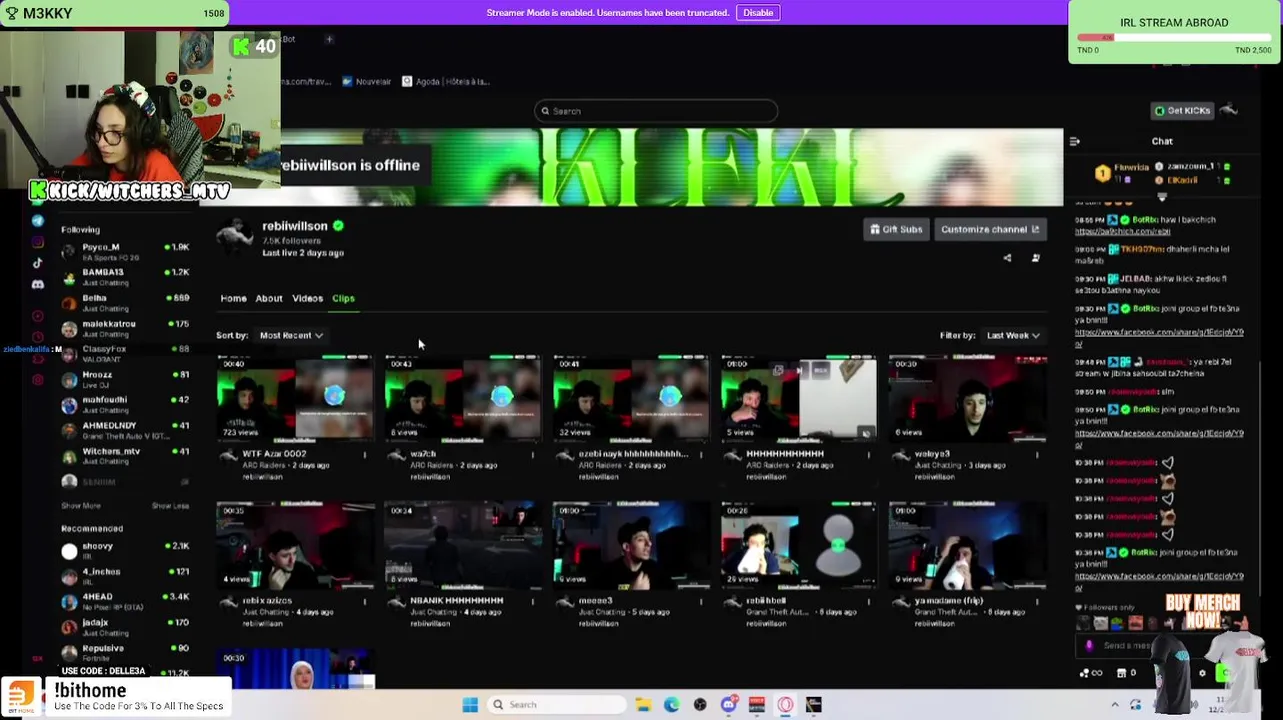Open the ba9chich.com link in chat
Viewport: 1283px width, 720px height.
pos(1122,231)
